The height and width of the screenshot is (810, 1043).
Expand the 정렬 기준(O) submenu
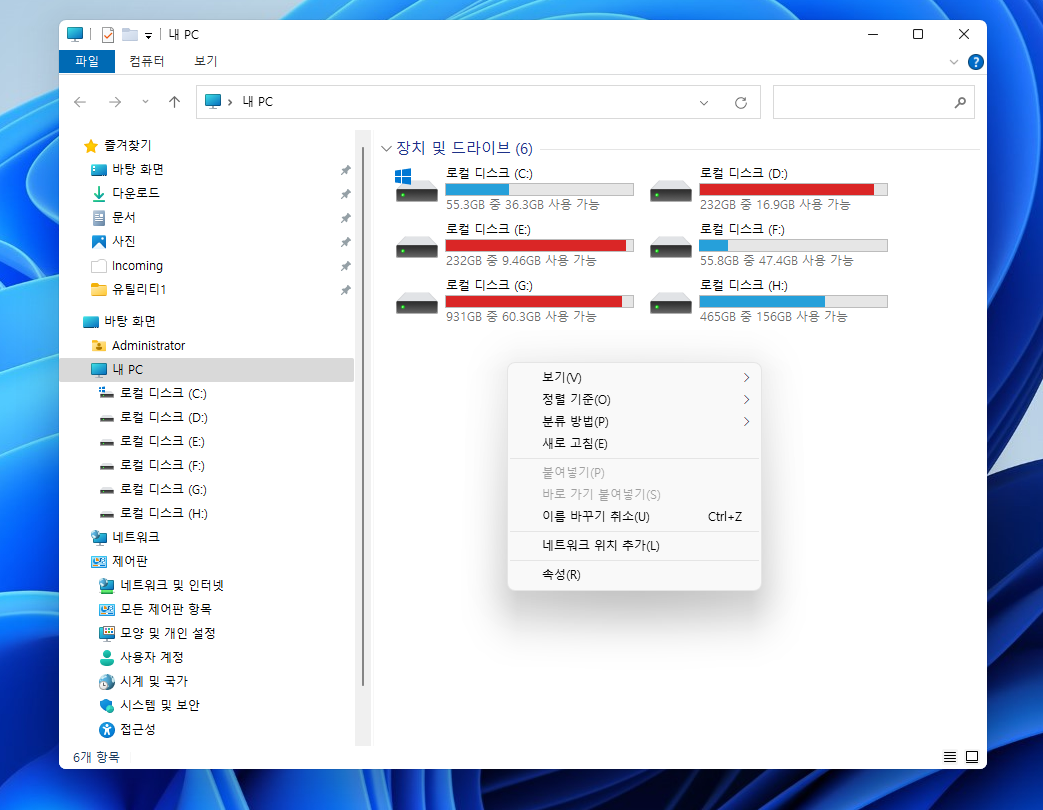(634, 399)
